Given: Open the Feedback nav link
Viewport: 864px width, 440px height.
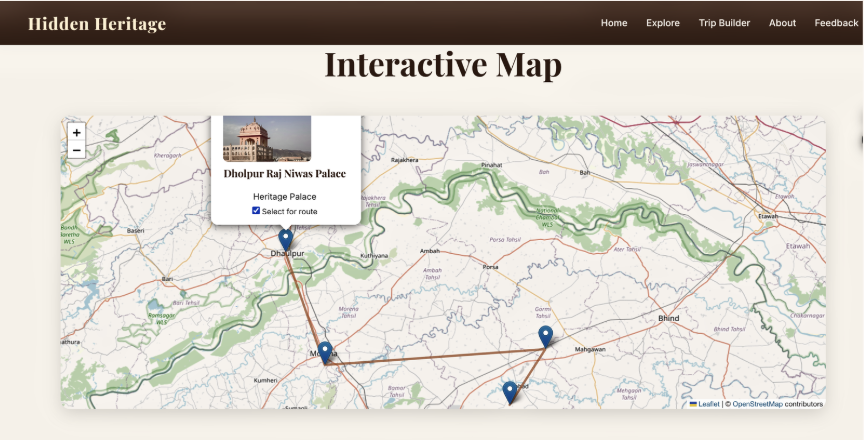Looking at the screenshot, I should (836, 23).
